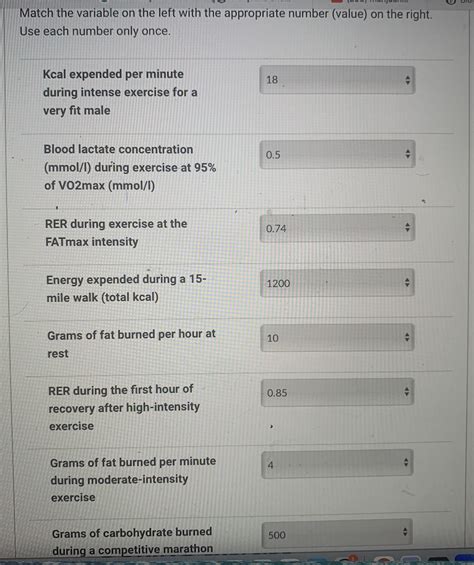Open the dropdown showing value 1200
474x565 pixels.
[x=337, y=283]
